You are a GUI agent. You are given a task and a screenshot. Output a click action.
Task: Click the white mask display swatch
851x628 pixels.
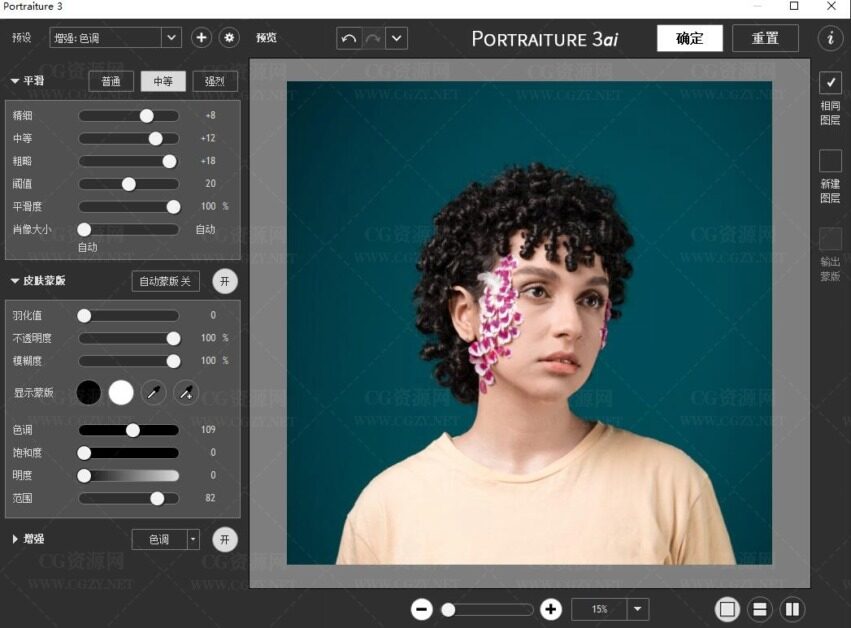[121, 393]
